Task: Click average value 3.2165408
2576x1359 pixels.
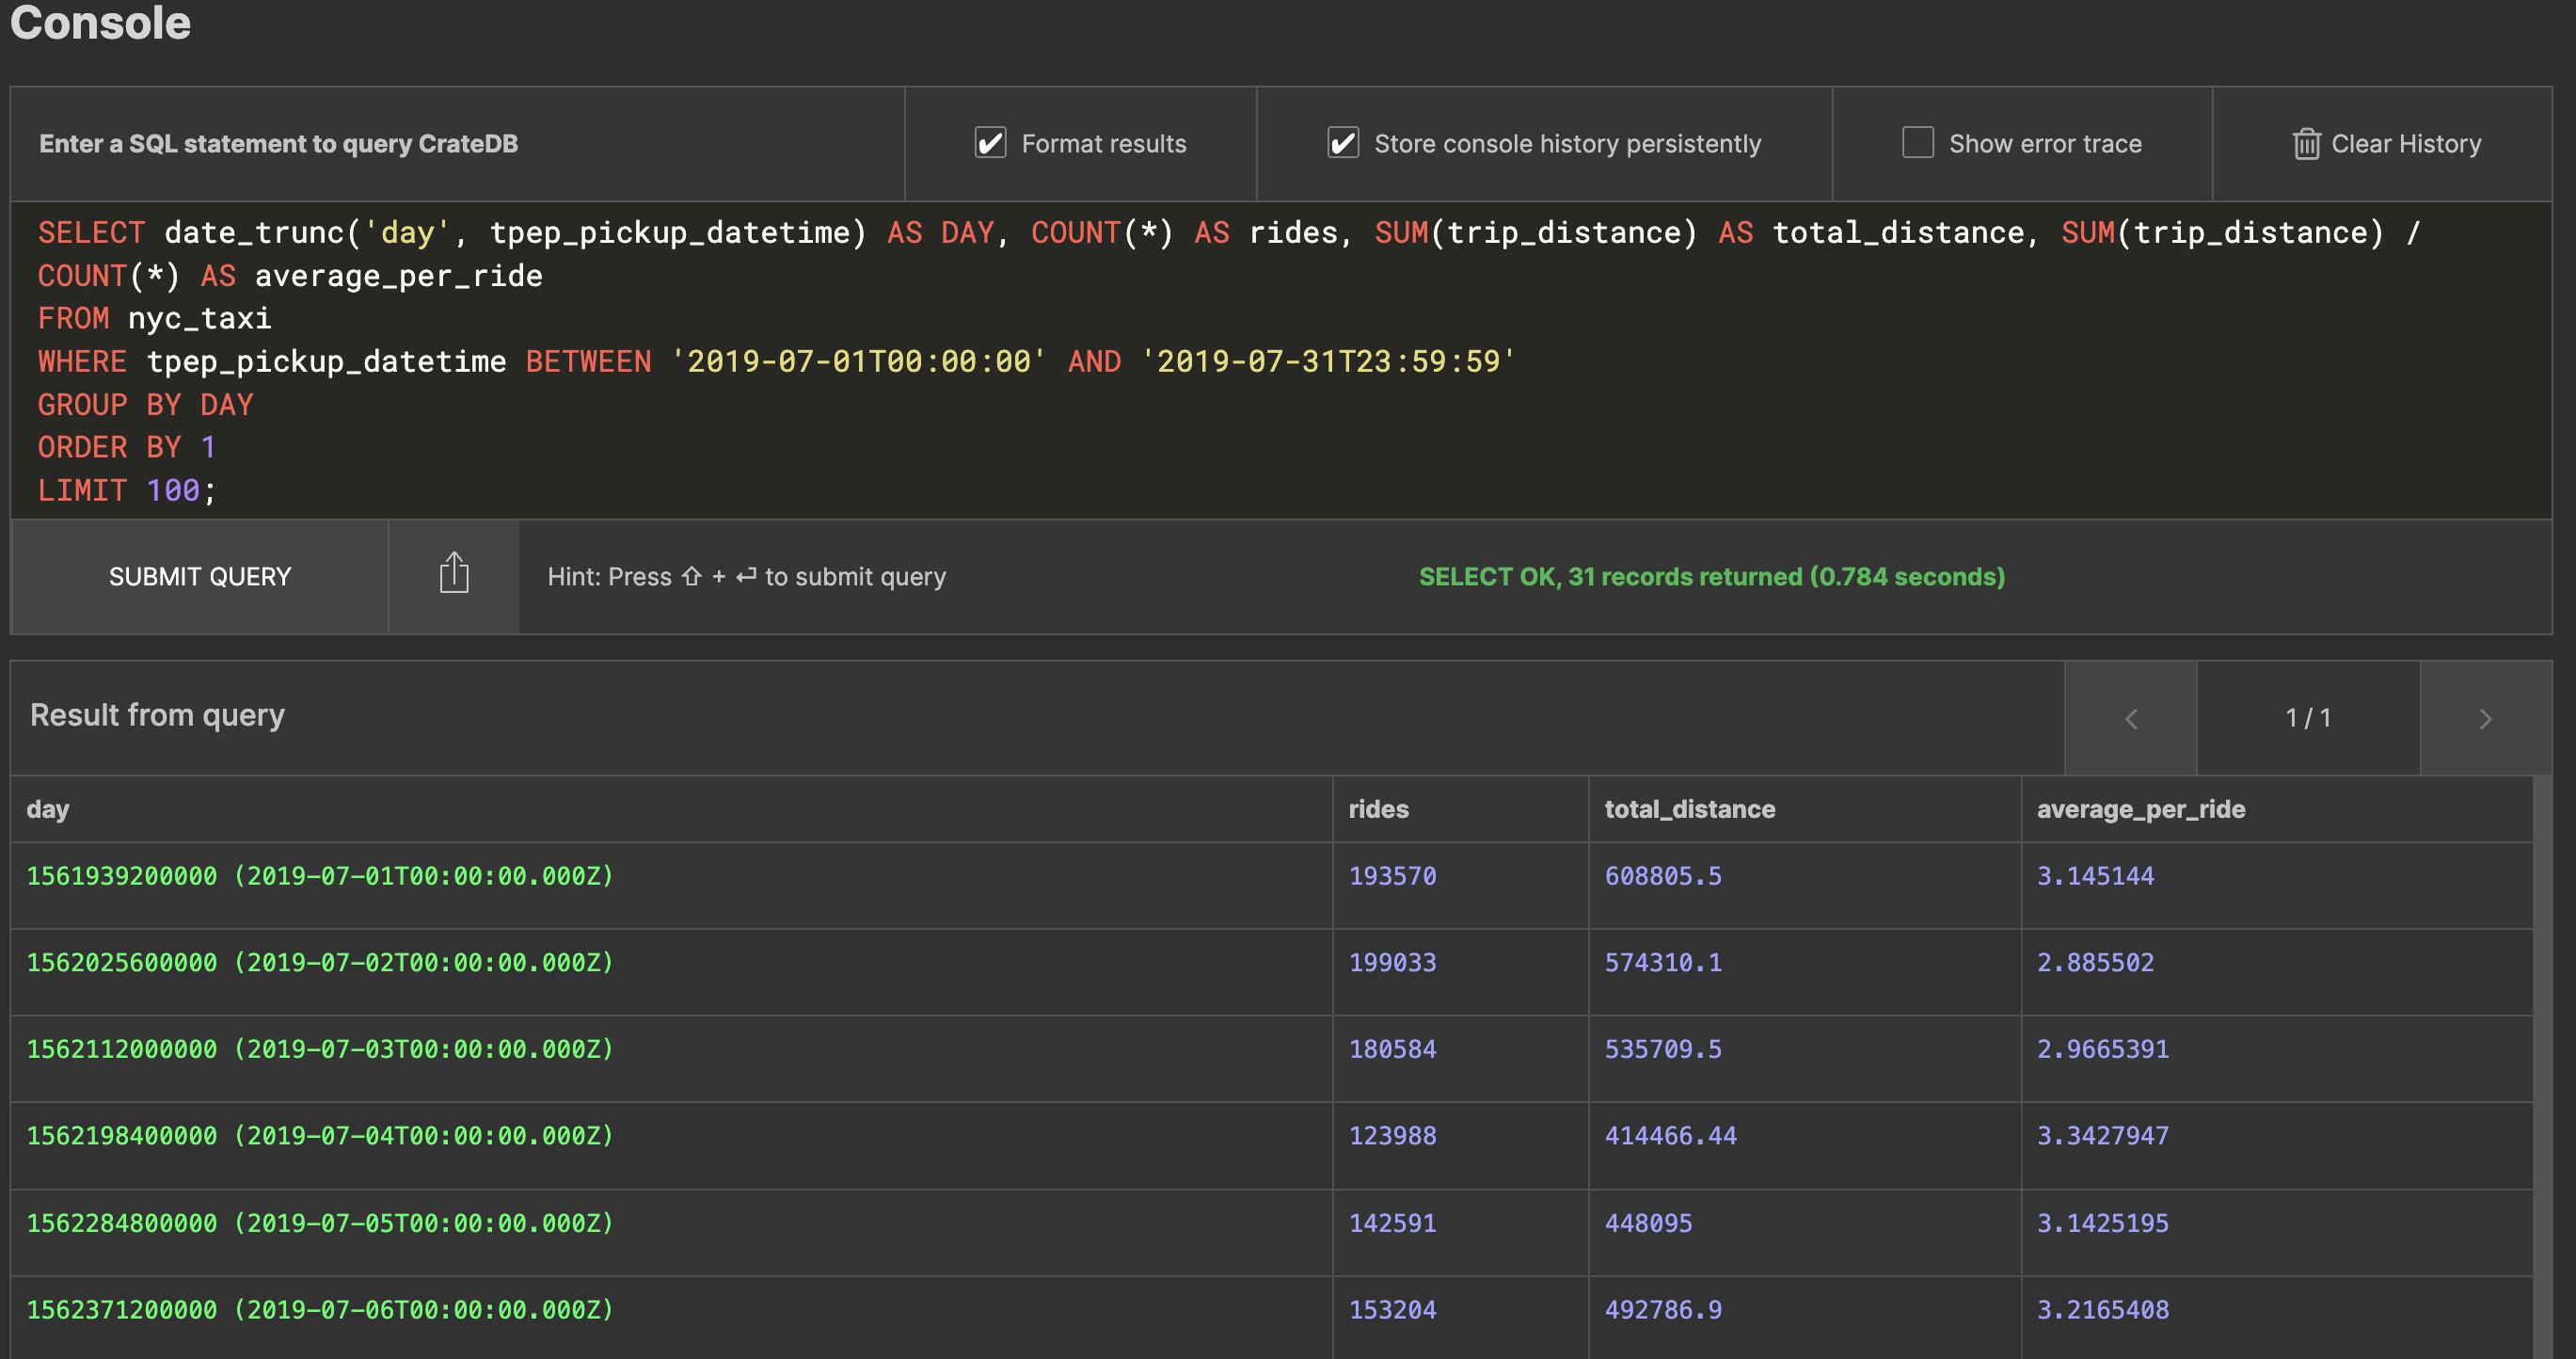Action: click(x=2103, y=1310)
